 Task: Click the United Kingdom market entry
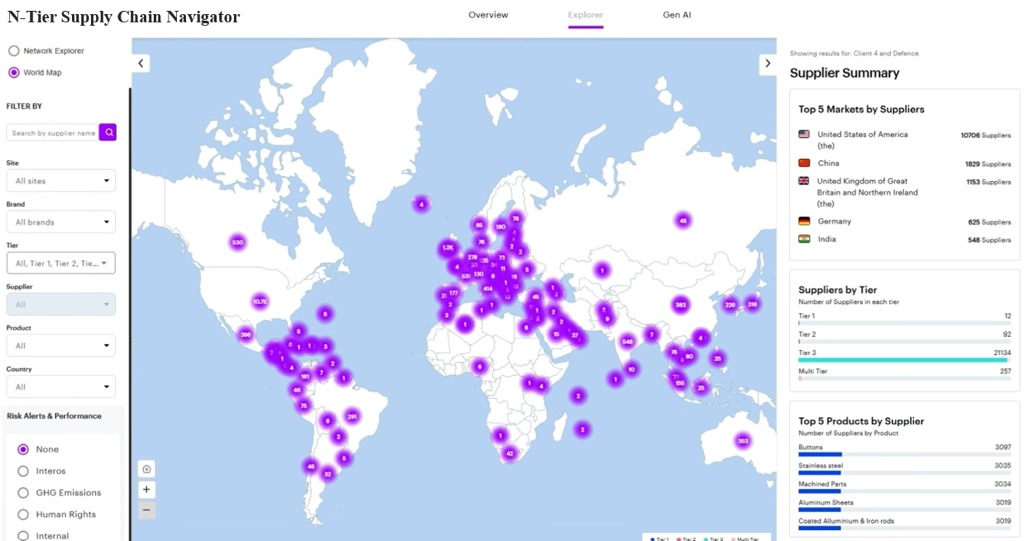tap(904, 192)
